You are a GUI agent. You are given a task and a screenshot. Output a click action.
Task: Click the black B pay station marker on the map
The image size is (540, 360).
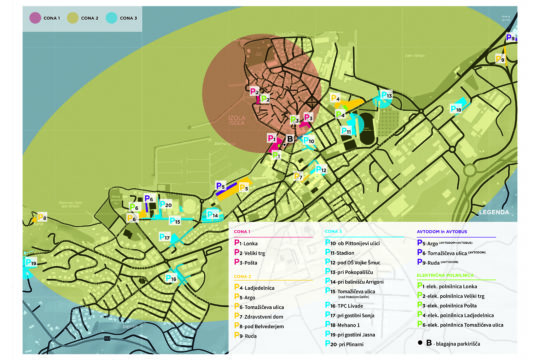tap(290, 139)
